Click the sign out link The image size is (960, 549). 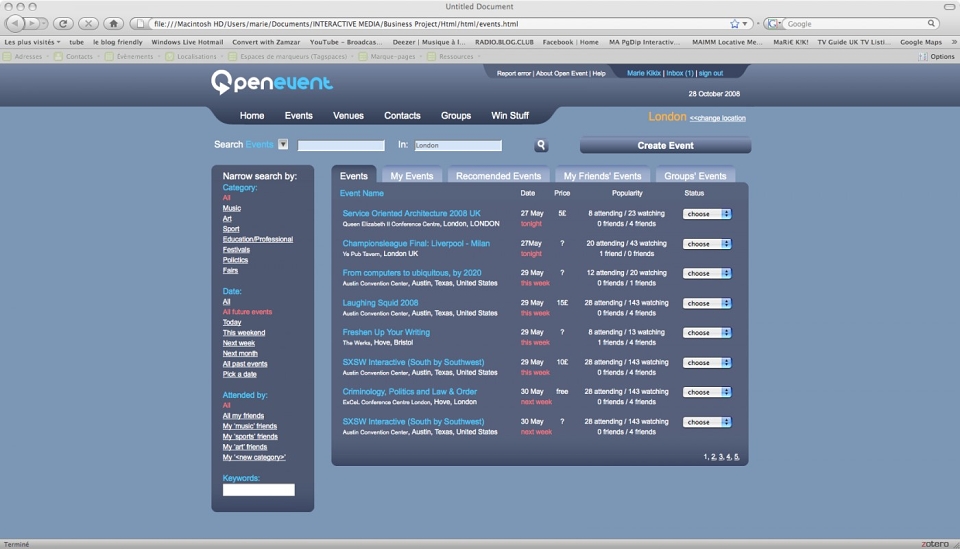click(x=711, y=73)
